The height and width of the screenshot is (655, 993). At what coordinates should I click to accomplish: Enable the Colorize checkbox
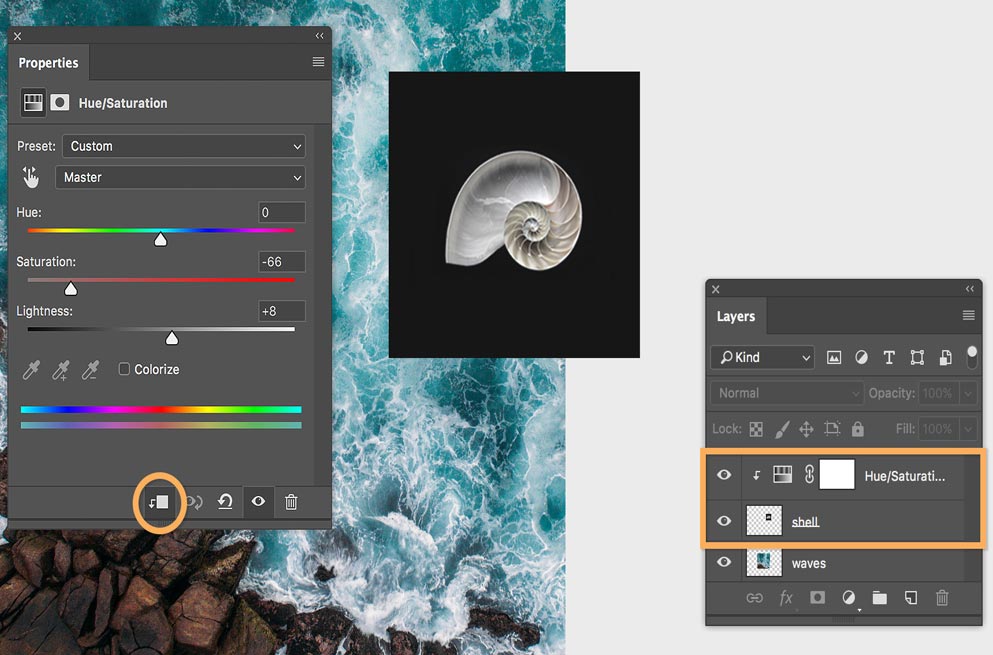point(124,369)
